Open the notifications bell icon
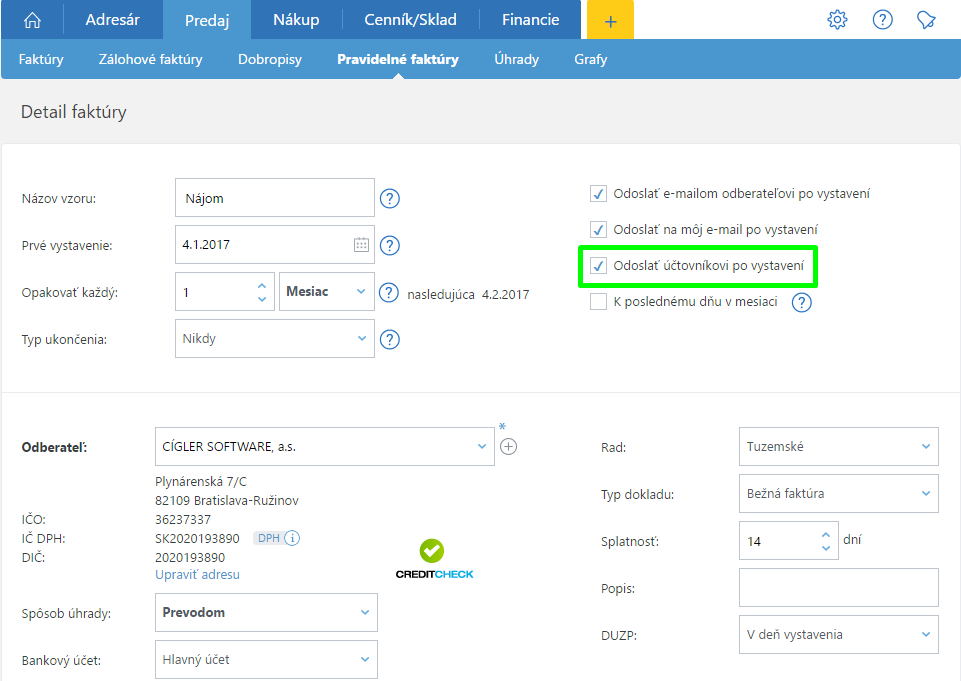The image size is (961, 681). click(x=927, y=20)
